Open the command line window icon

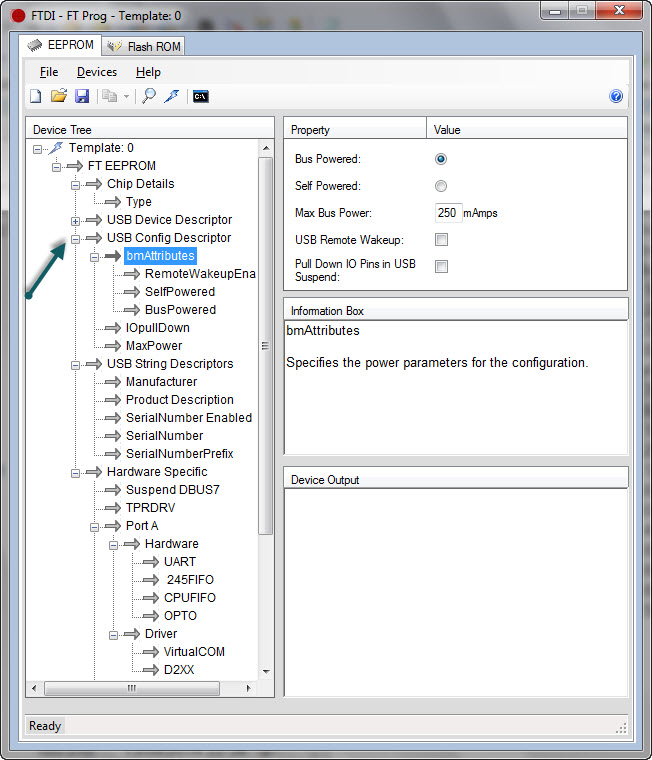point(200,96)
